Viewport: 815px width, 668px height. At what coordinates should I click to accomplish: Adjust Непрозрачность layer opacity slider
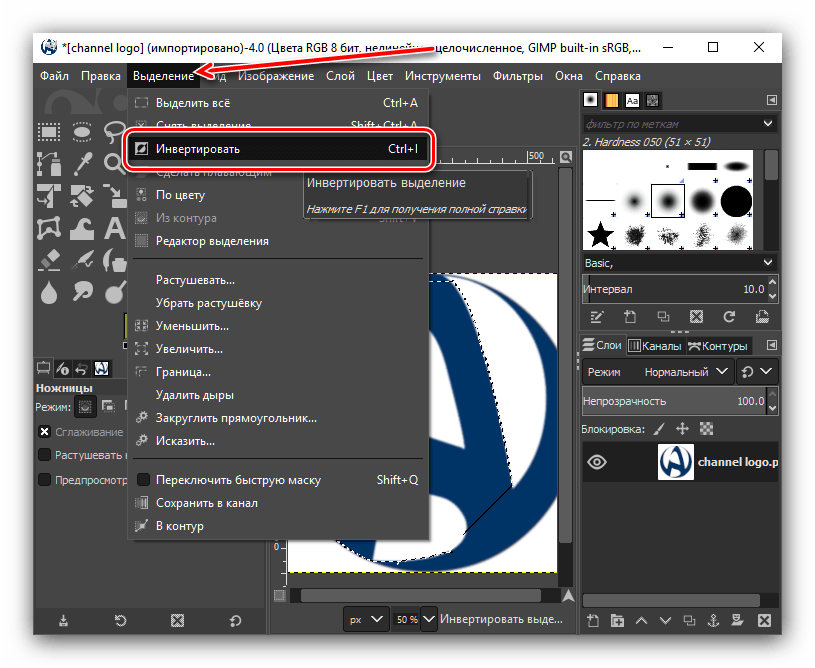674,401
